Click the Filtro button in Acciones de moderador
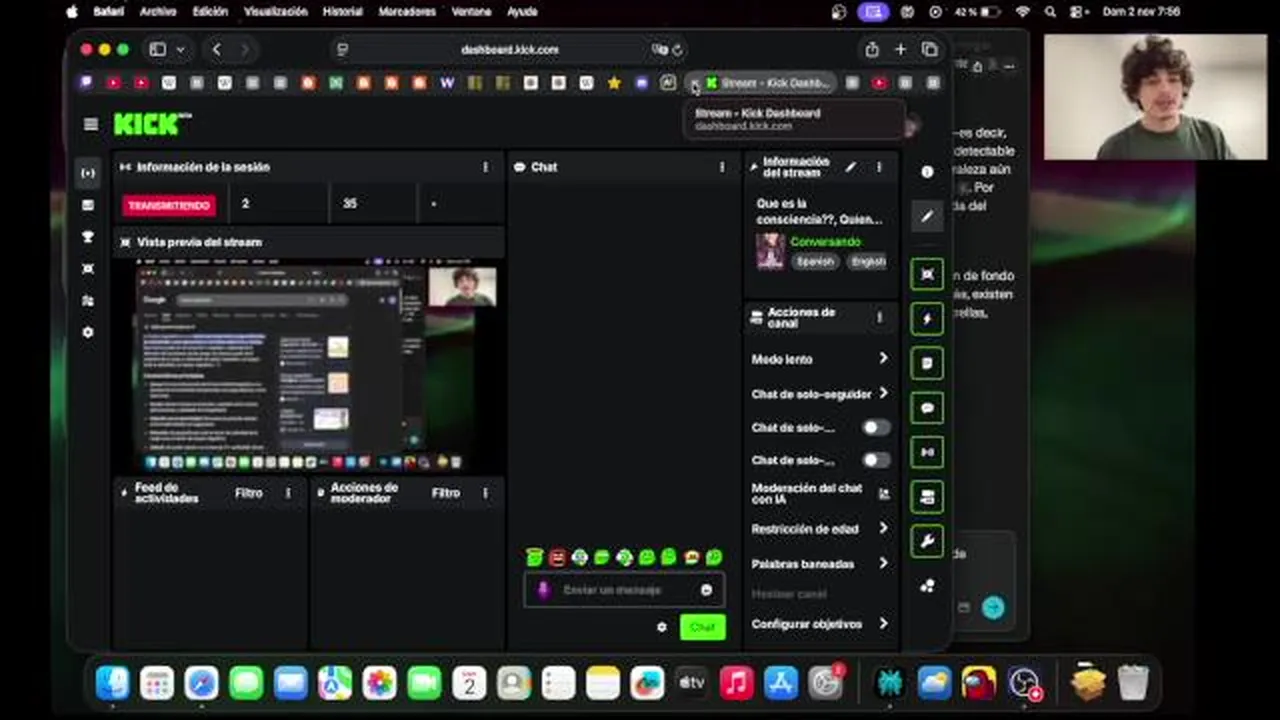The width and height of the screenshot is (1280, 720). pos(446,493)
